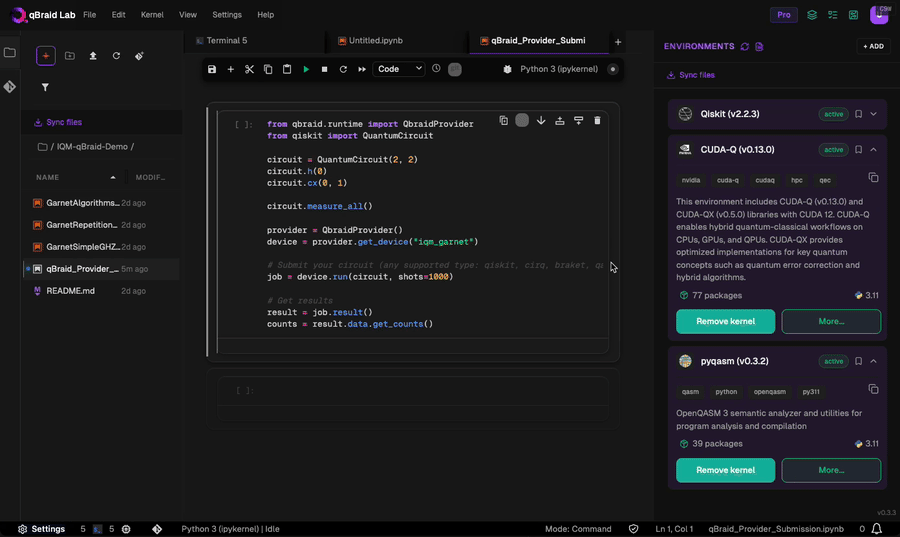Open the Help menu
Screen dimensions: 900x537
265,15
